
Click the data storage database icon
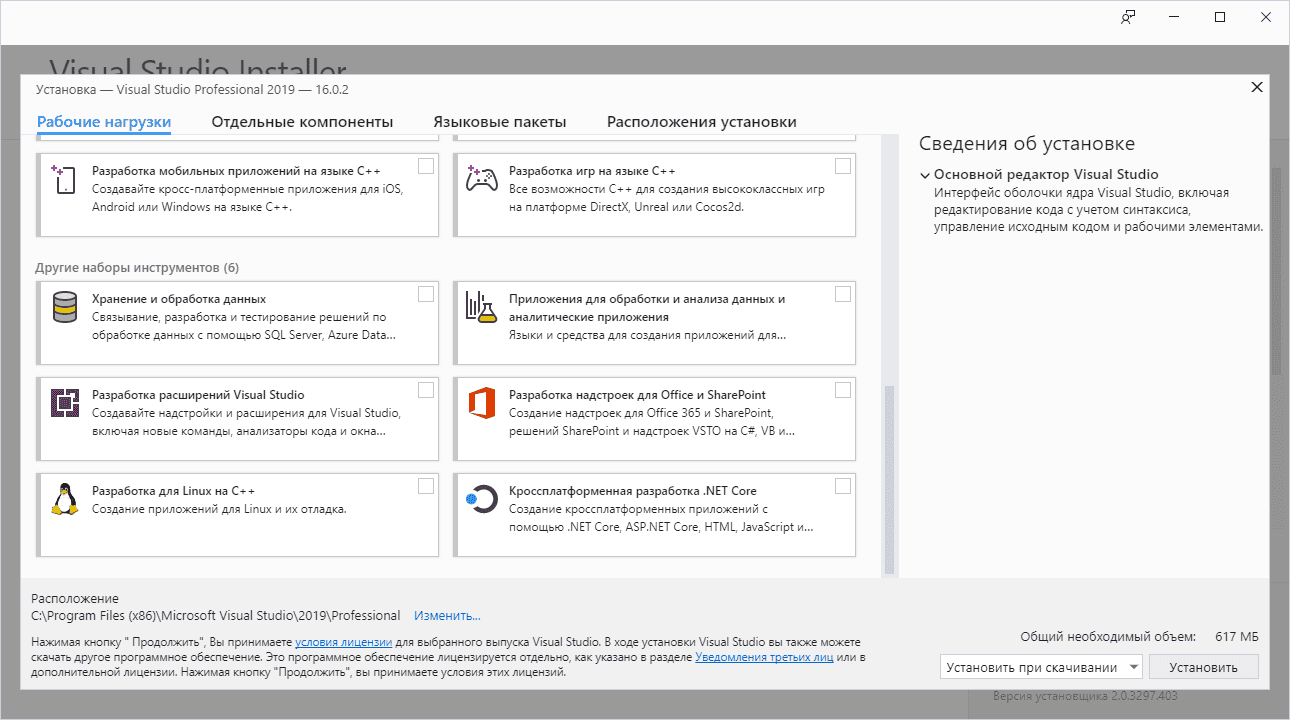pos(65,308)
